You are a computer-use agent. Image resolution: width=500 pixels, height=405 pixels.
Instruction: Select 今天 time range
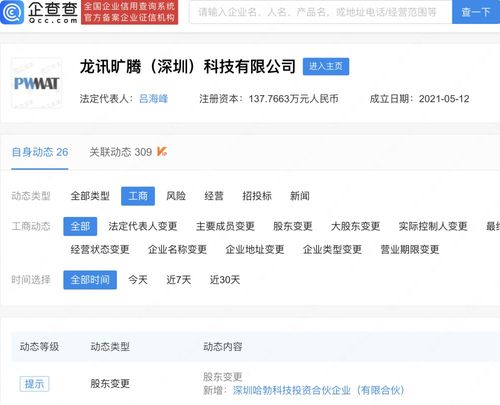138,280
